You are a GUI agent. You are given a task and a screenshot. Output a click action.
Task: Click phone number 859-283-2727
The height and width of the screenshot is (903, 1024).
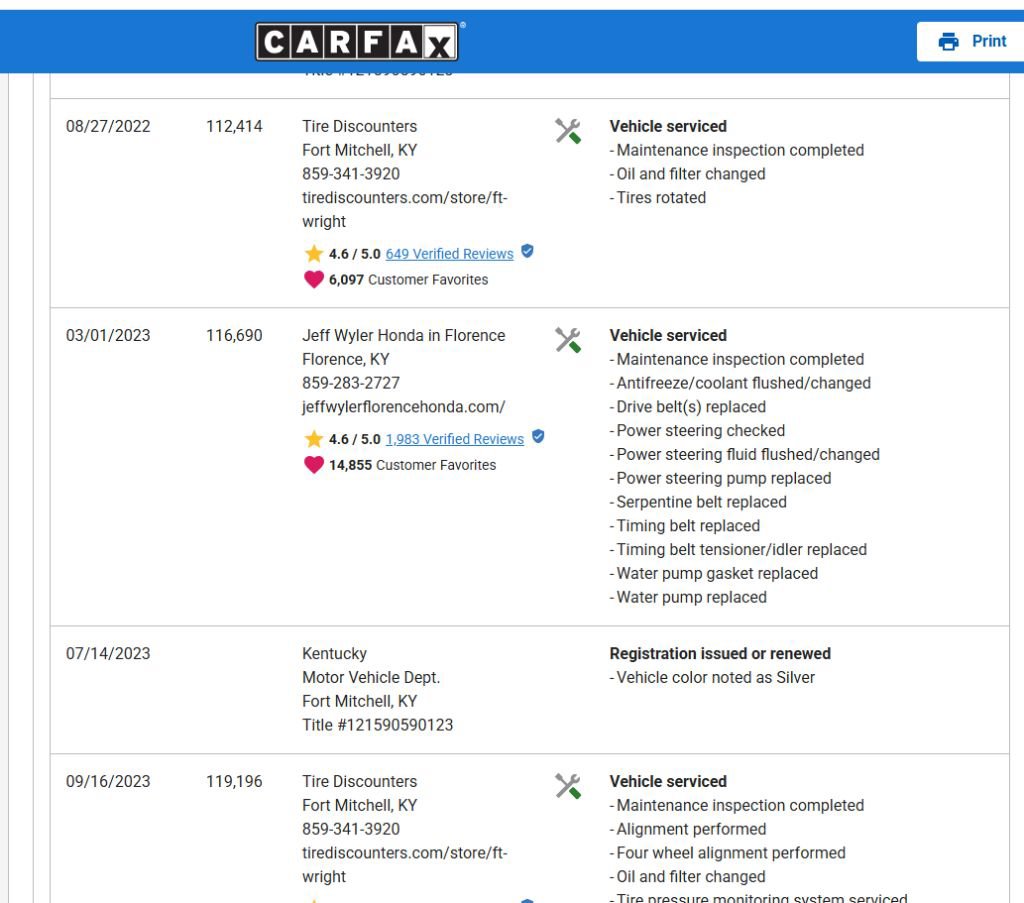[351, 383]
